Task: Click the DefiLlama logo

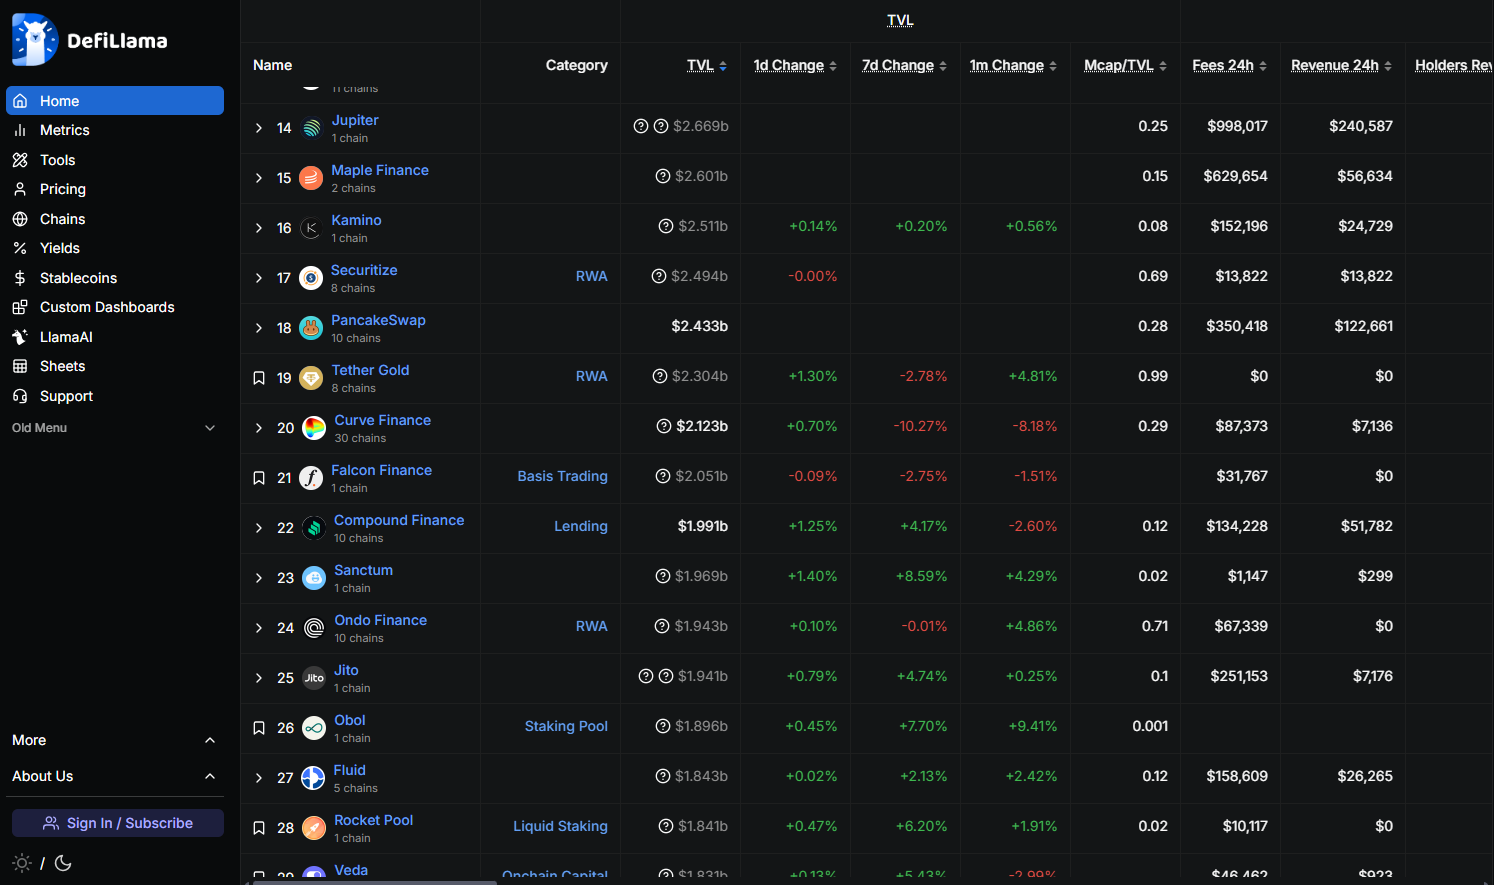Action: click(x=89, y=40)
